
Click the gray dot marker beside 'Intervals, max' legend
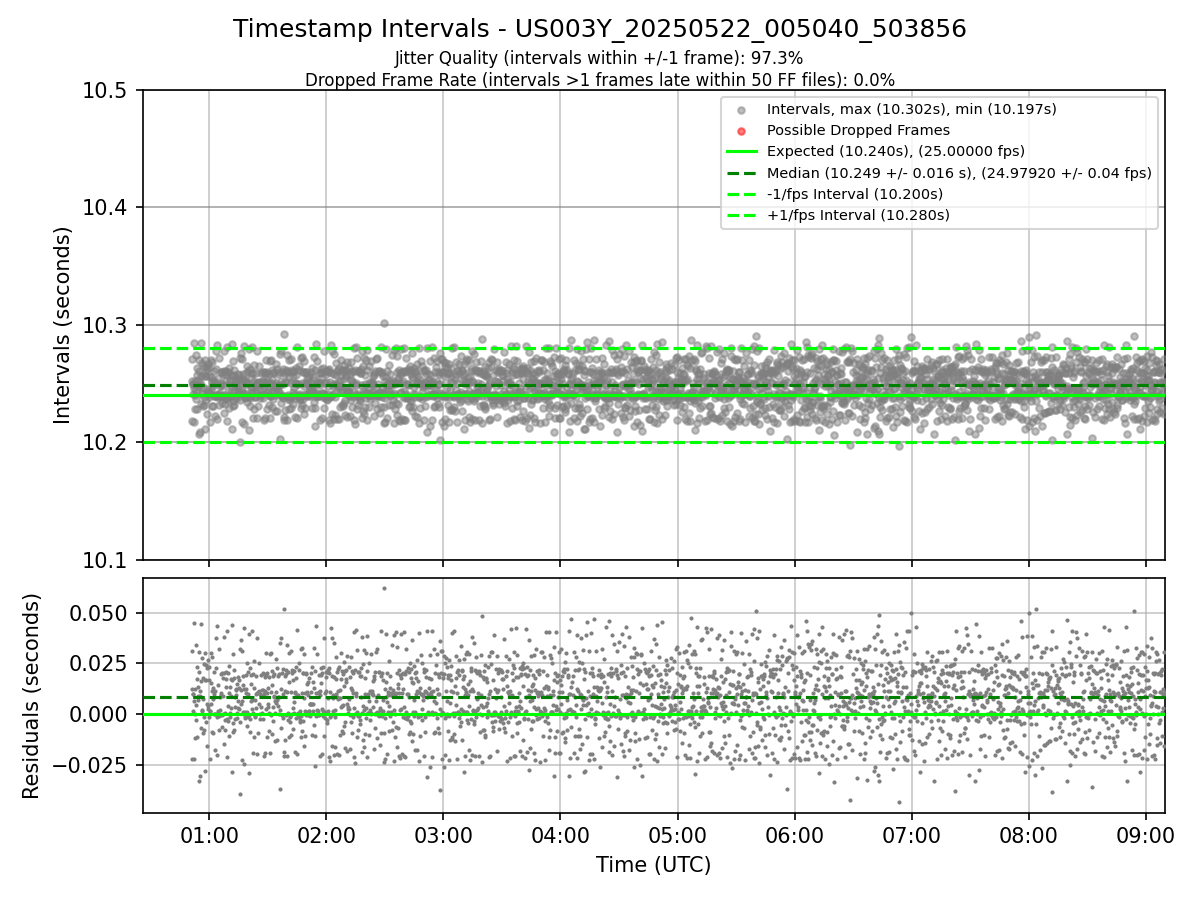click(741, 110)
